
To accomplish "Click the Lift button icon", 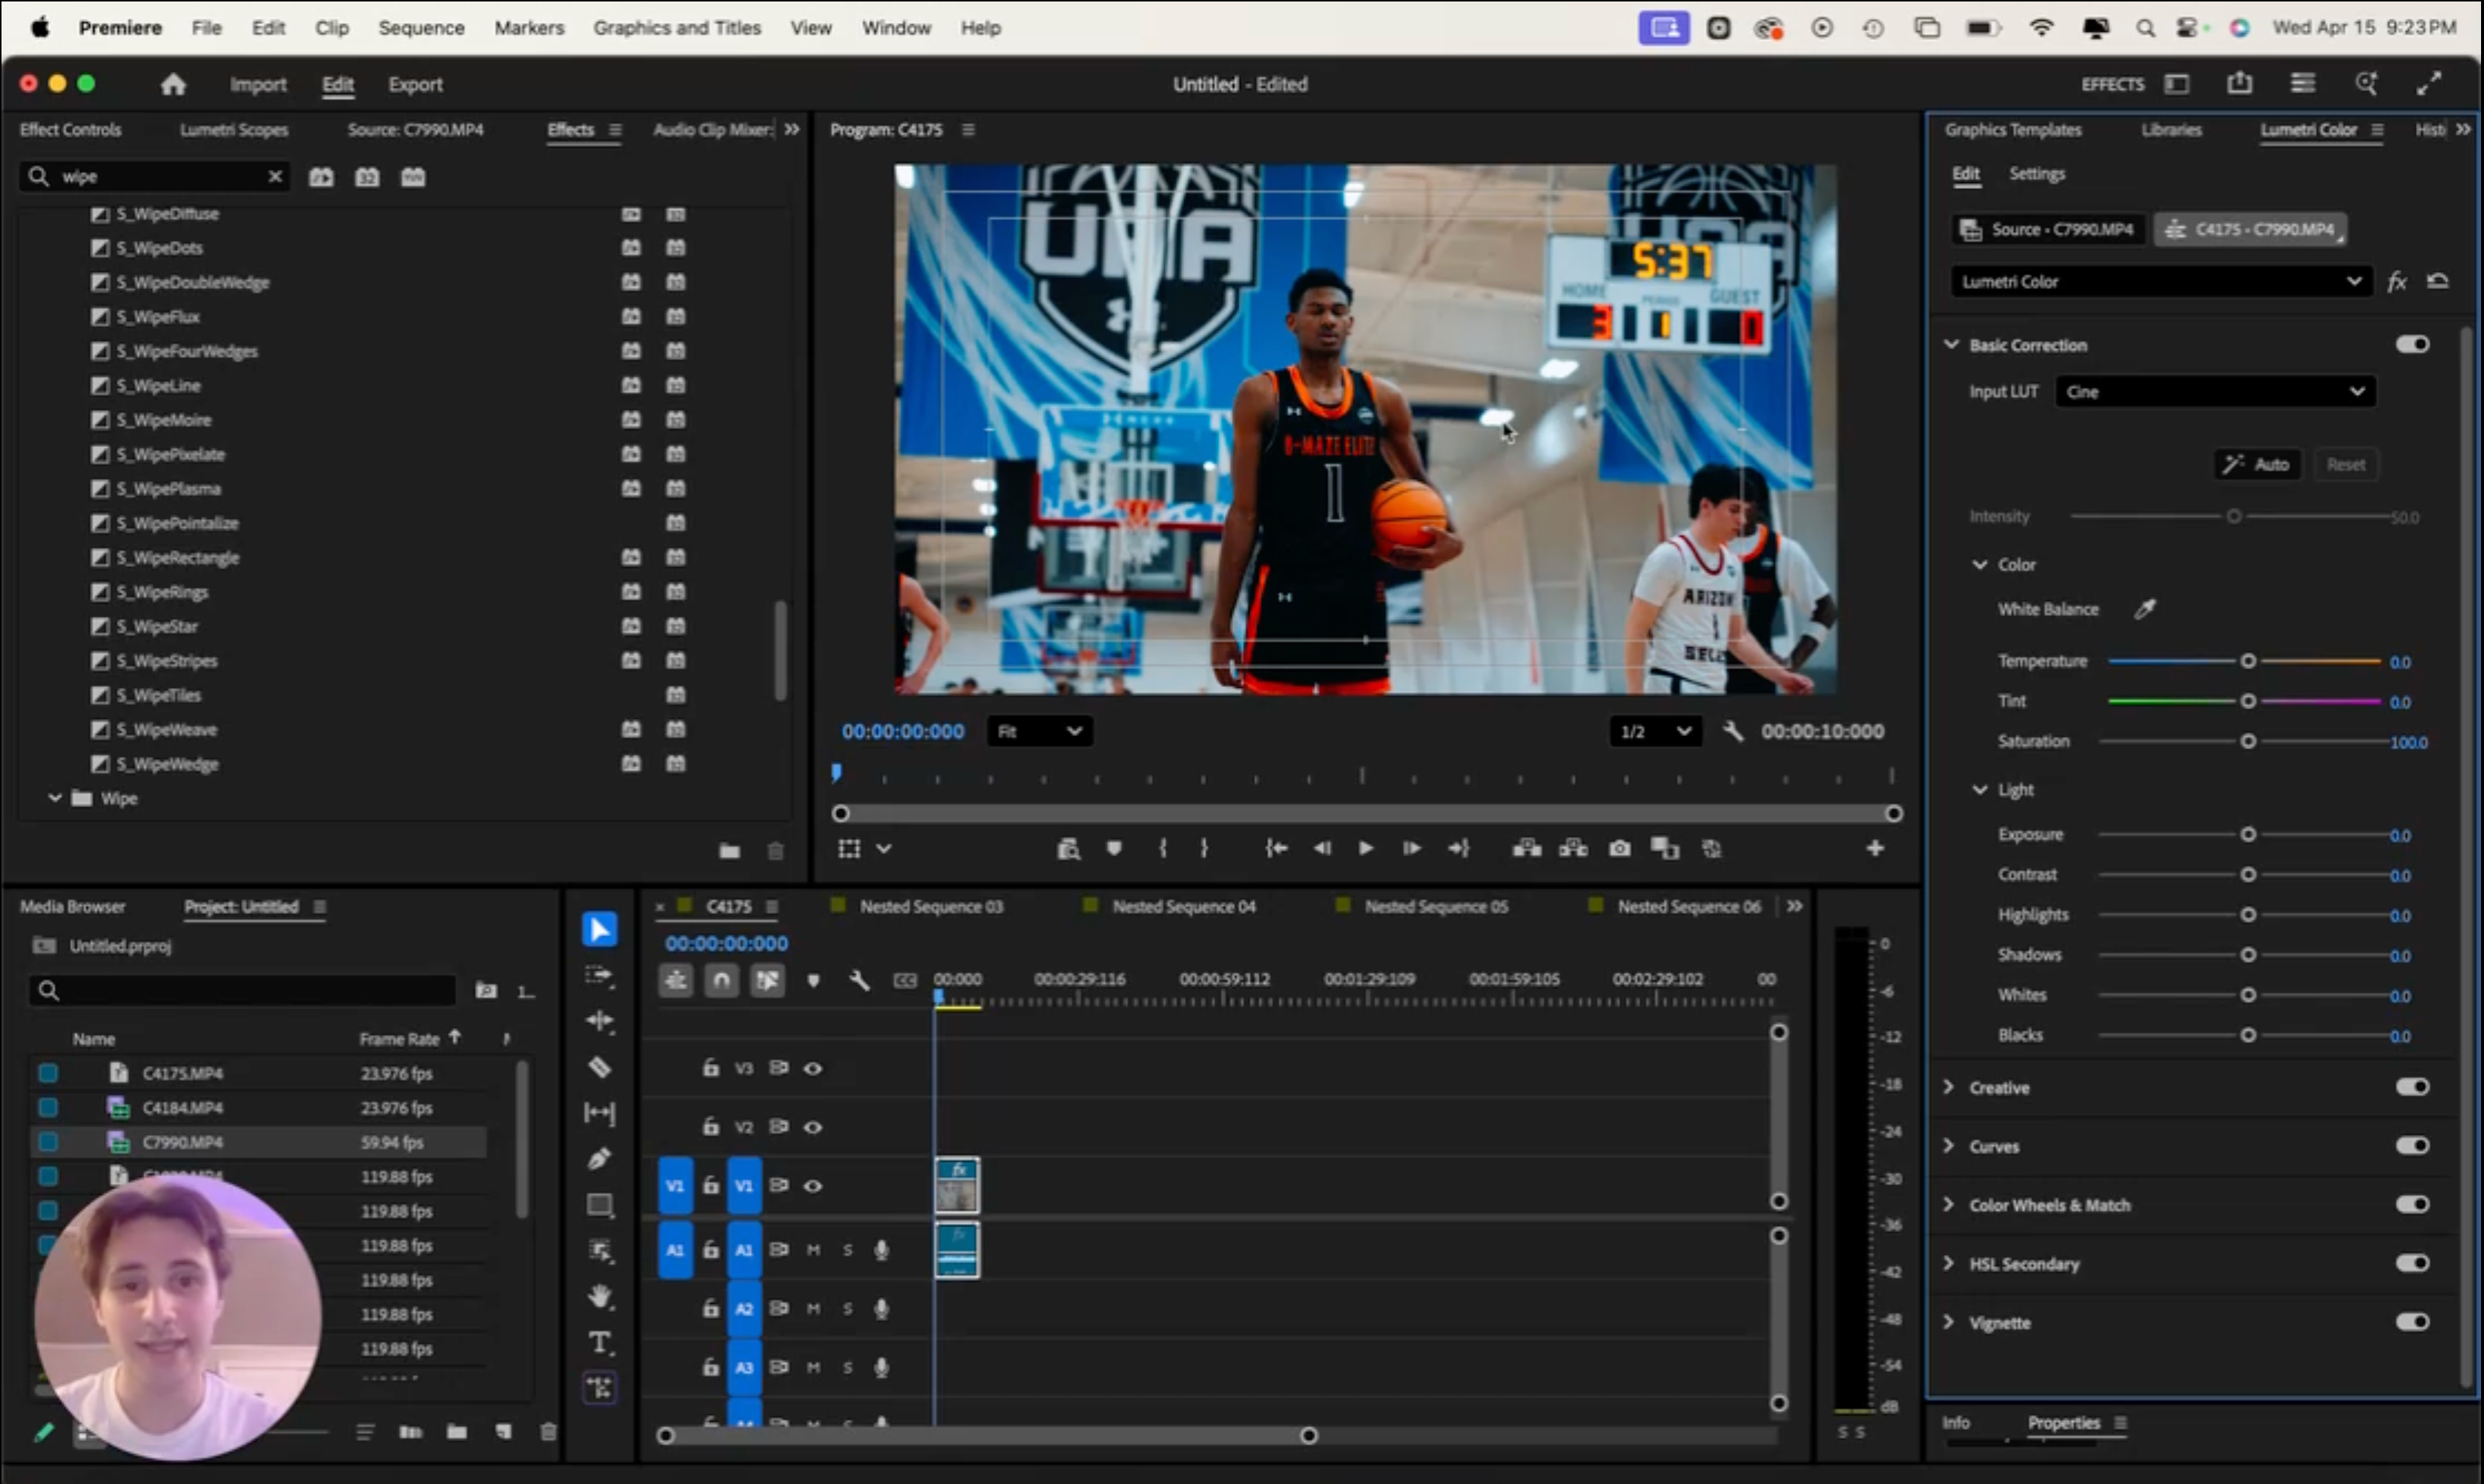I will point(1527,848).
